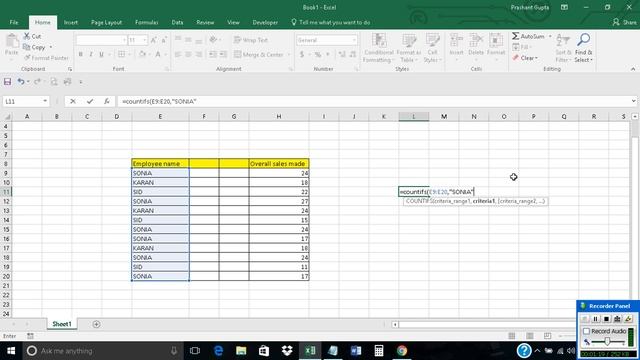The height and width of the screenshot is (360, 640).
Task: Open Conditional Formatting menu
Action: pos(379,48)
